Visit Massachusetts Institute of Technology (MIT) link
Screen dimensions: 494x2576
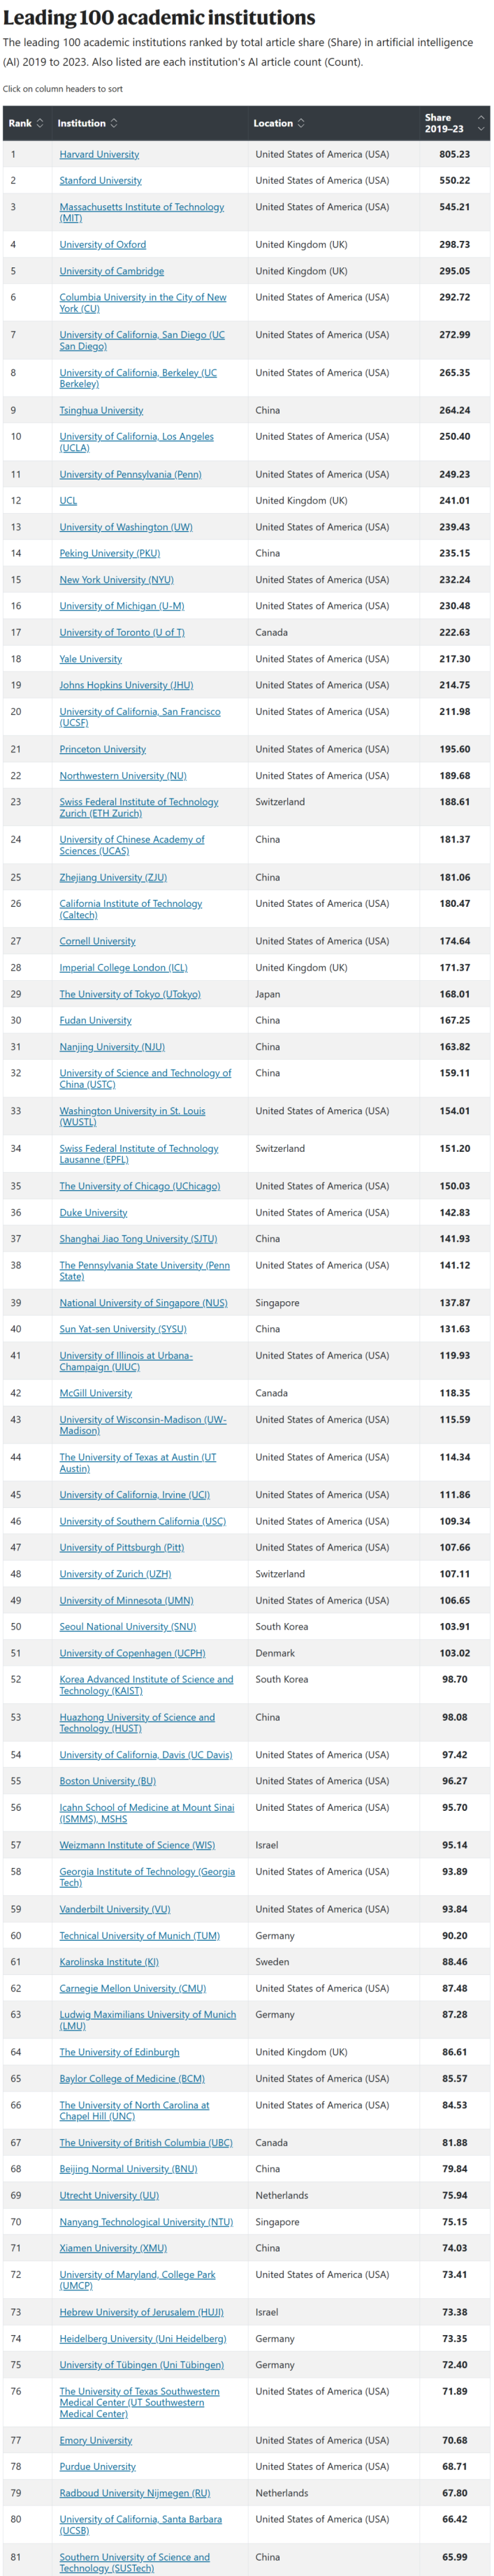point(141,212)
